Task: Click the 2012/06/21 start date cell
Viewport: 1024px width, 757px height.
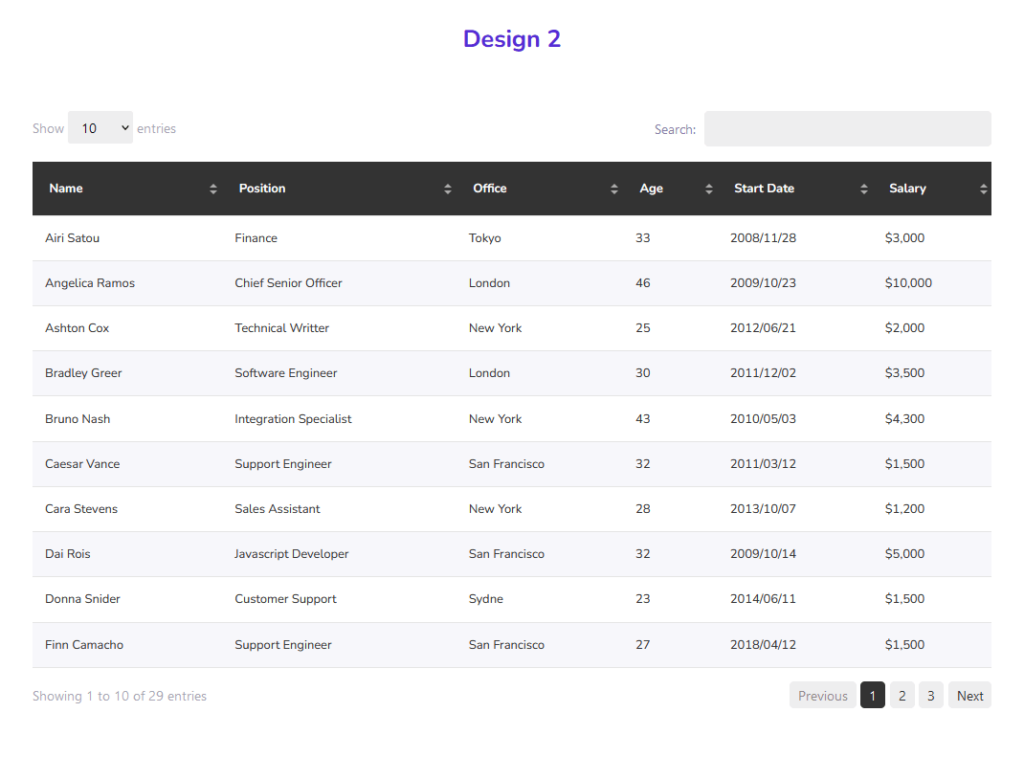Action: pos(763,328)
